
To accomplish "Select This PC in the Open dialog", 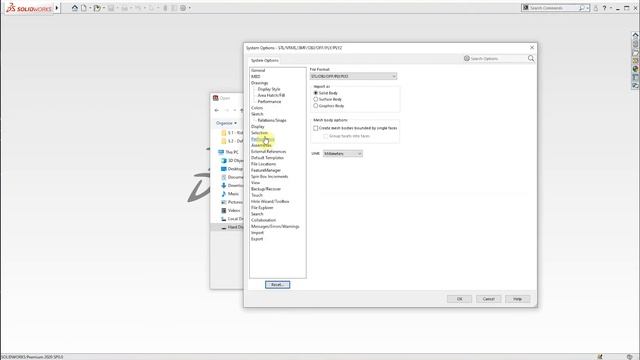I will pyautogui.click(x=232, y=152).
